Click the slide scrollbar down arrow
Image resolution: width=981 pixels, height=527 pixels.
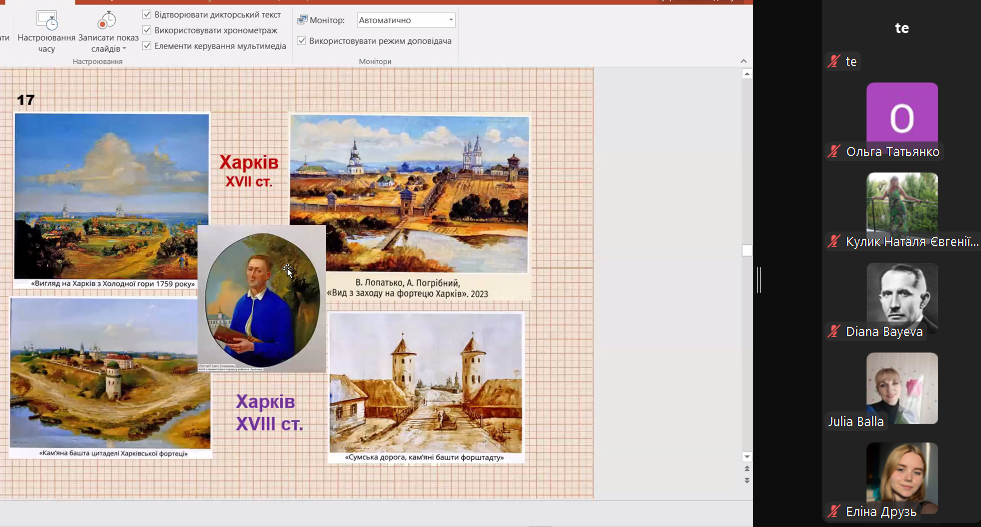[746, 456]
